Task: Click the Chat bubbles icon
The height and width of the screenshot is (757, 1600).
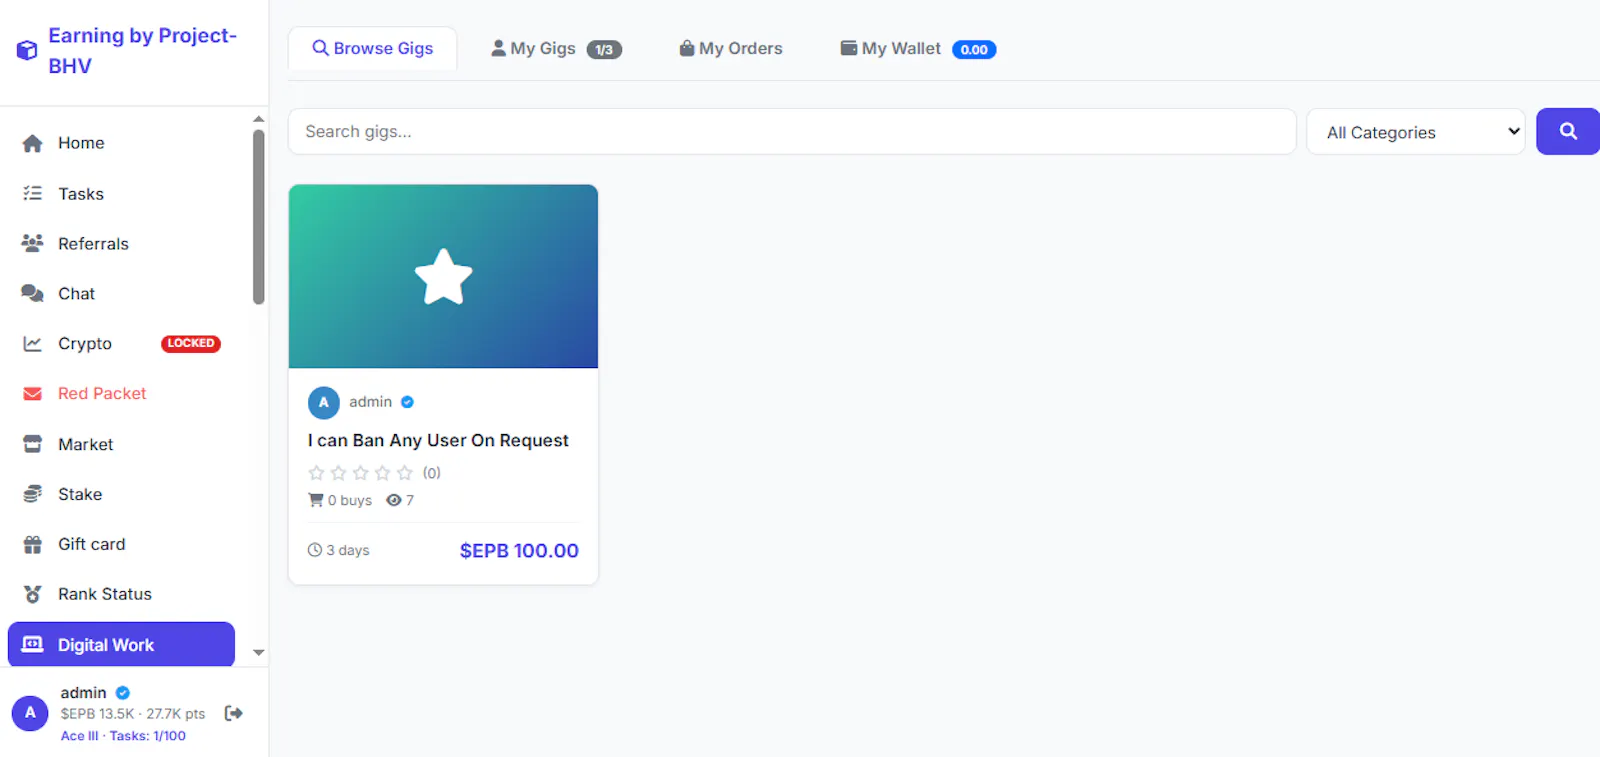Action: pyautogui.click(x=32, y=293)
